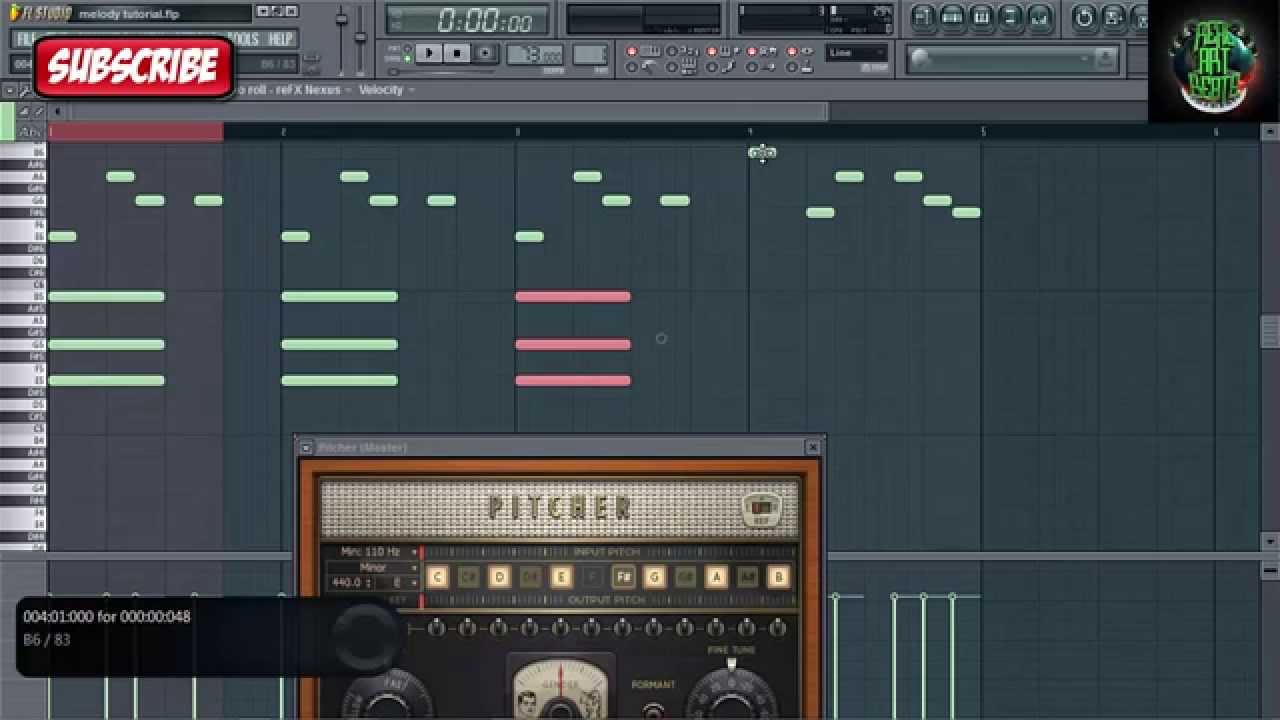Screen dimensions: 1280x720
Task: Open the Step Sequencer window shortcut icon
Action: pyautogui.click(x=952, y=17)
